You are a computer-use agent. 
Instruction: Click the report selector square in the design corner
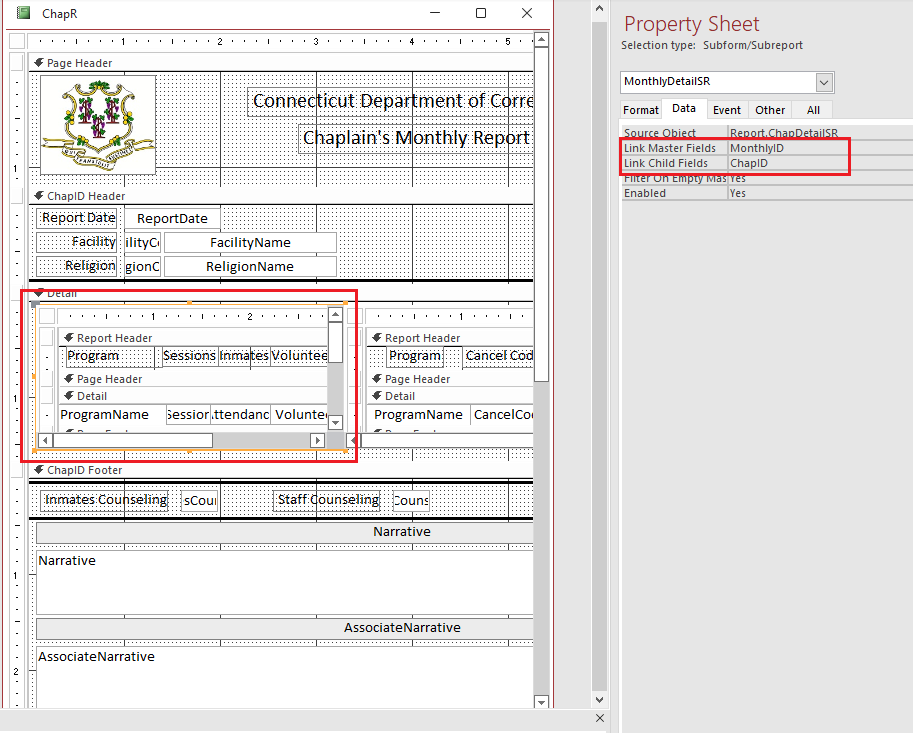15,40
